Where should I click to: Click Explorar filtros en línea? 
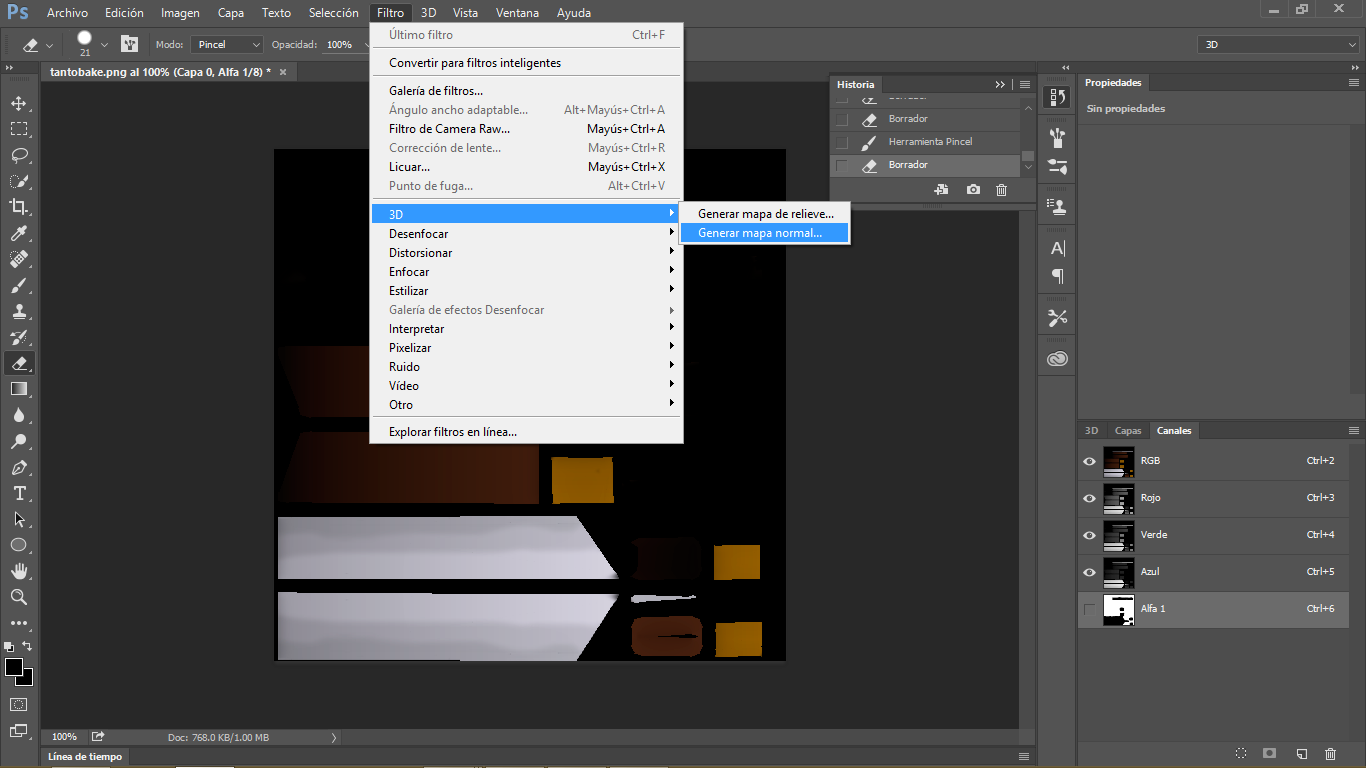click(x=453, y=432)
